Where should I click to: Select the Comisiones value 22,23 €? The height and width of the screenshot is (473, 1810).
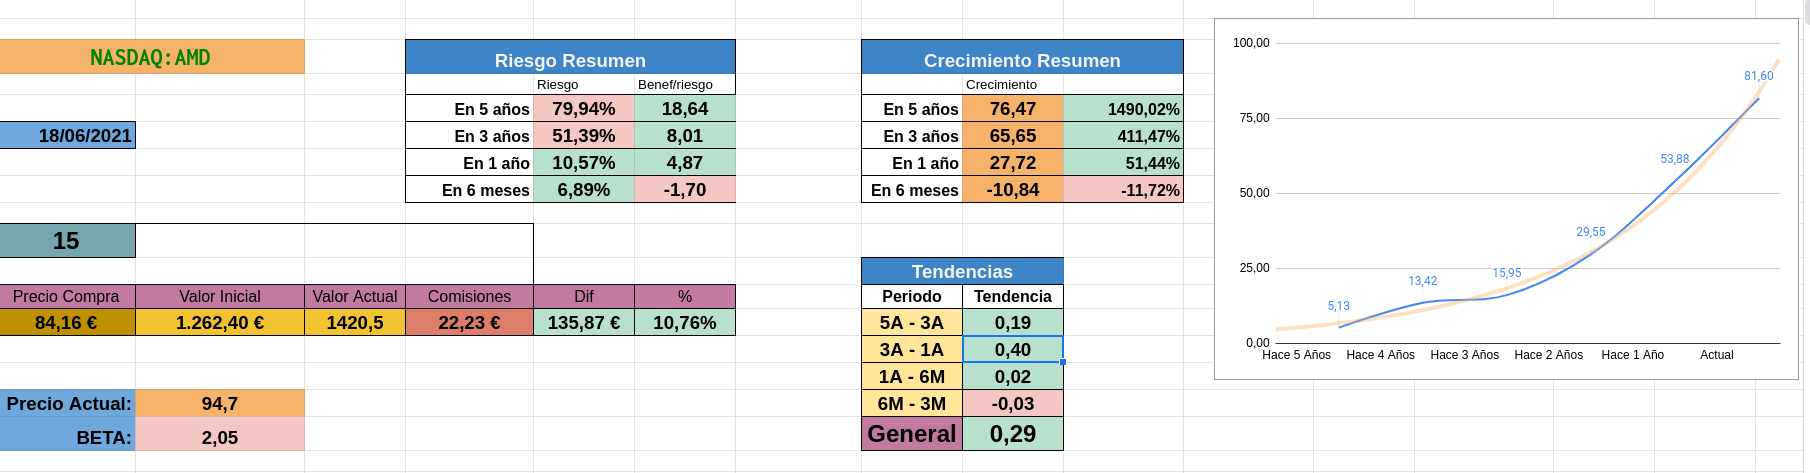pos(469,323)
